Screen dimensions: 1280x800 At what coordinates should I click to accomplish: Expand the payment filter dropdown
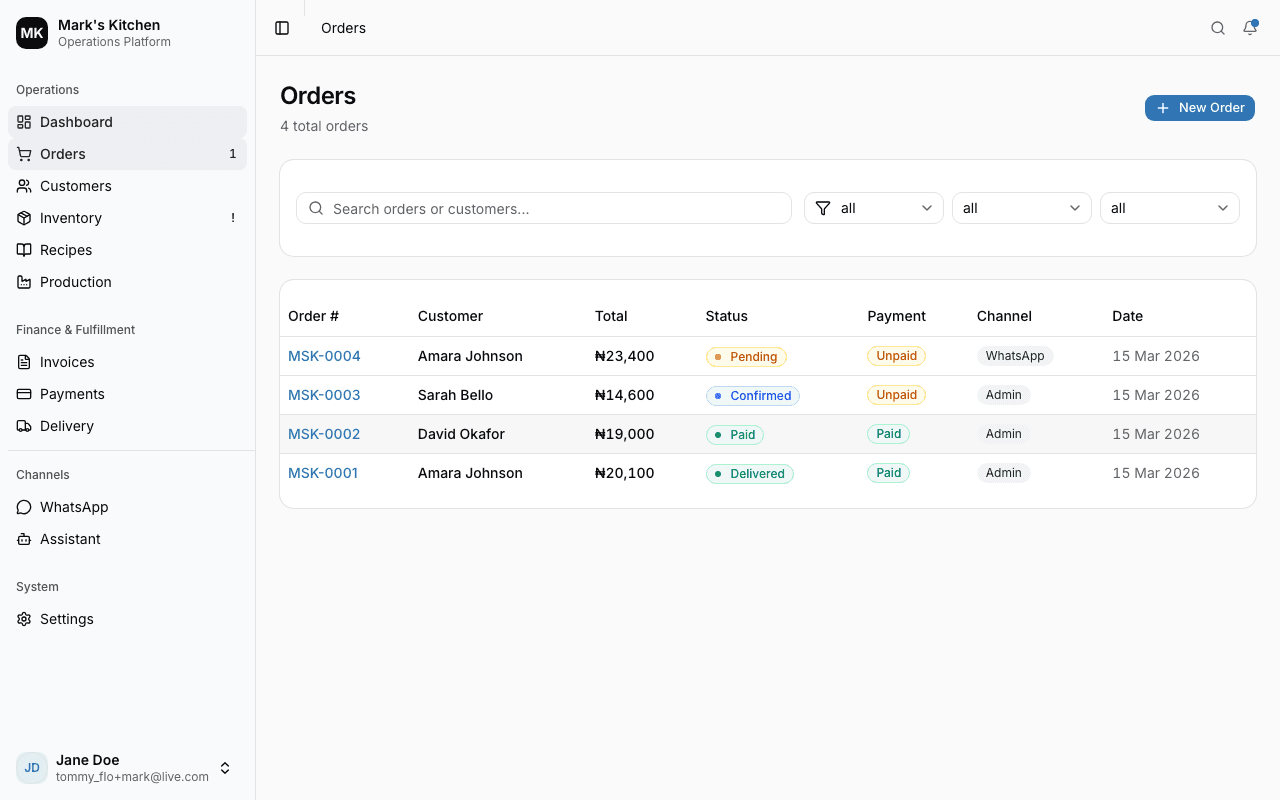[1021, 207]
